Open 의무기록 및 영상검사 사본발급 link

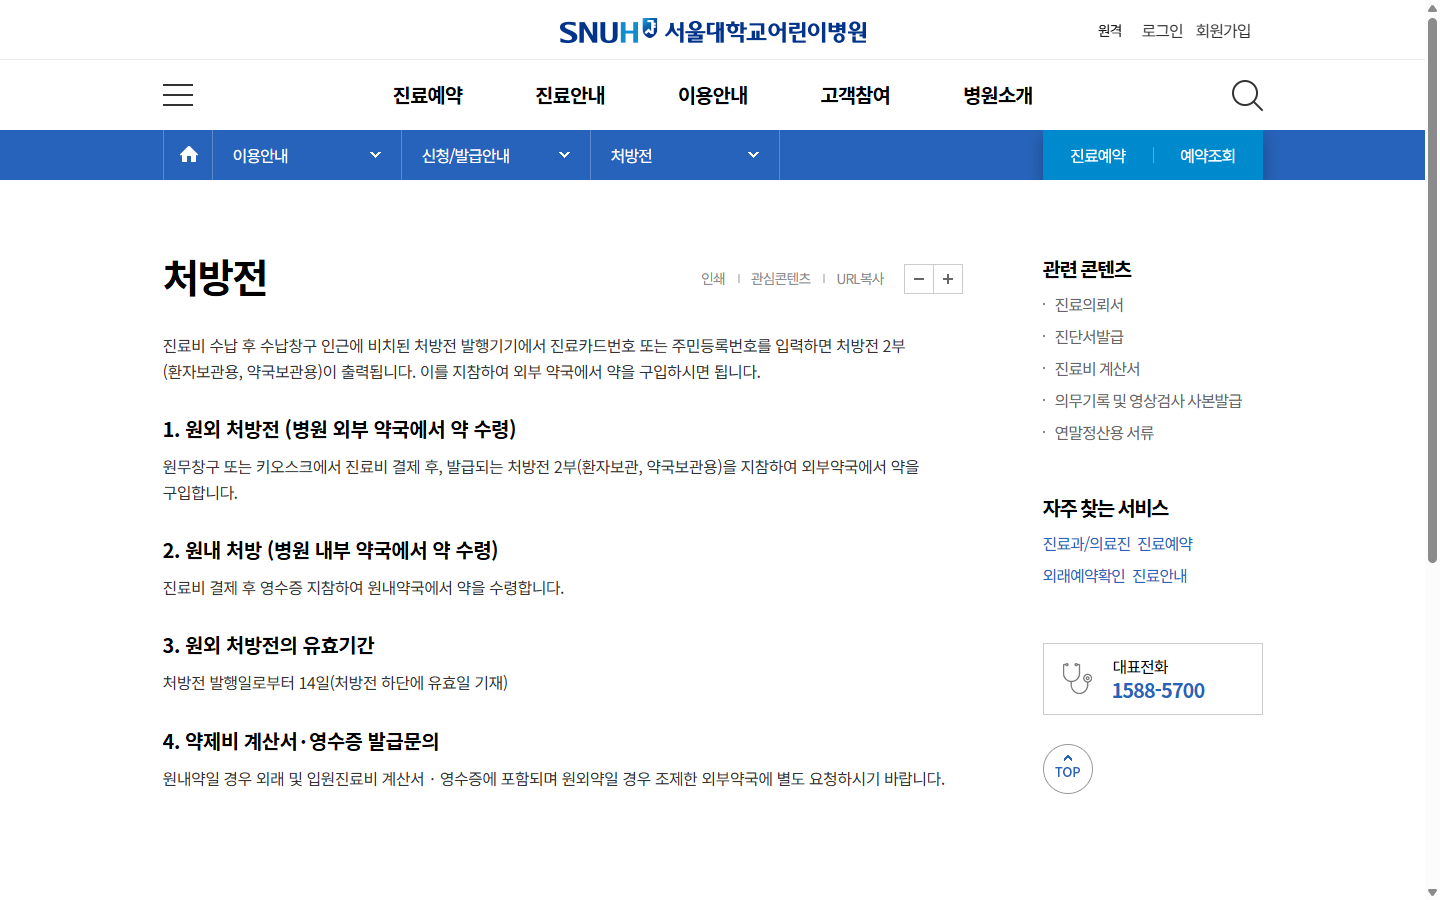coord(1148,401)
